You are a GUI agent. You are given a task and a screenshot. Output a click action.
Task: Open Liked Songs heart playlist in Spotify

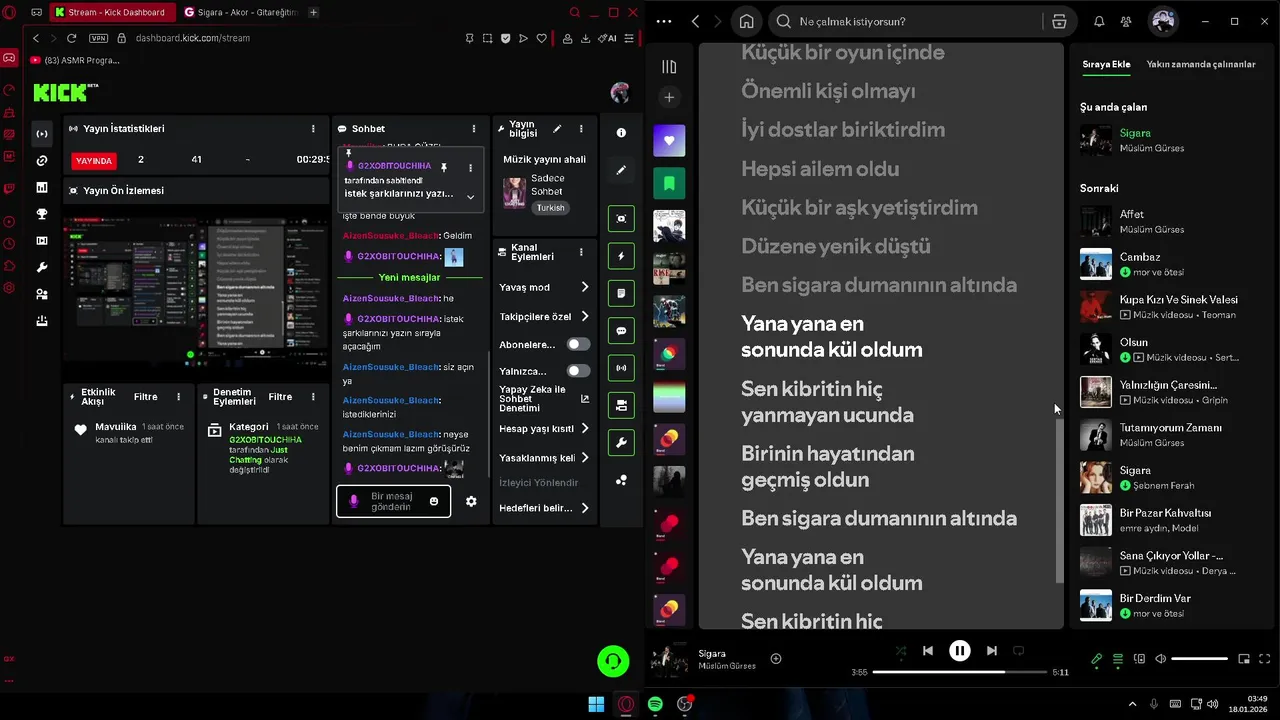[x=669, y=141]
